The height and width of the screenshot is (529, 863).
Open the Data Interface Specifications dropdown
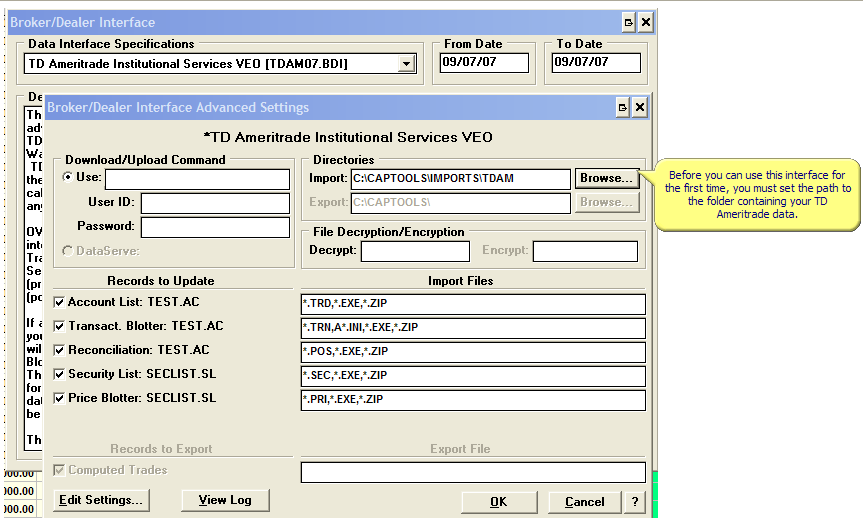406,64
